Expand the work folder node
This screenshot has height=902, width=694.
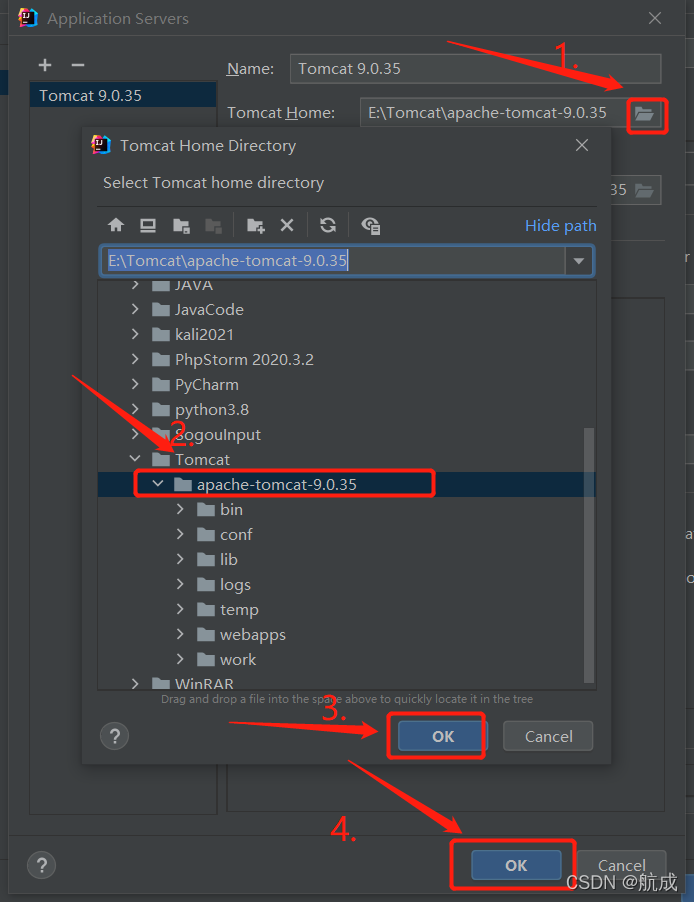(180, 659)
